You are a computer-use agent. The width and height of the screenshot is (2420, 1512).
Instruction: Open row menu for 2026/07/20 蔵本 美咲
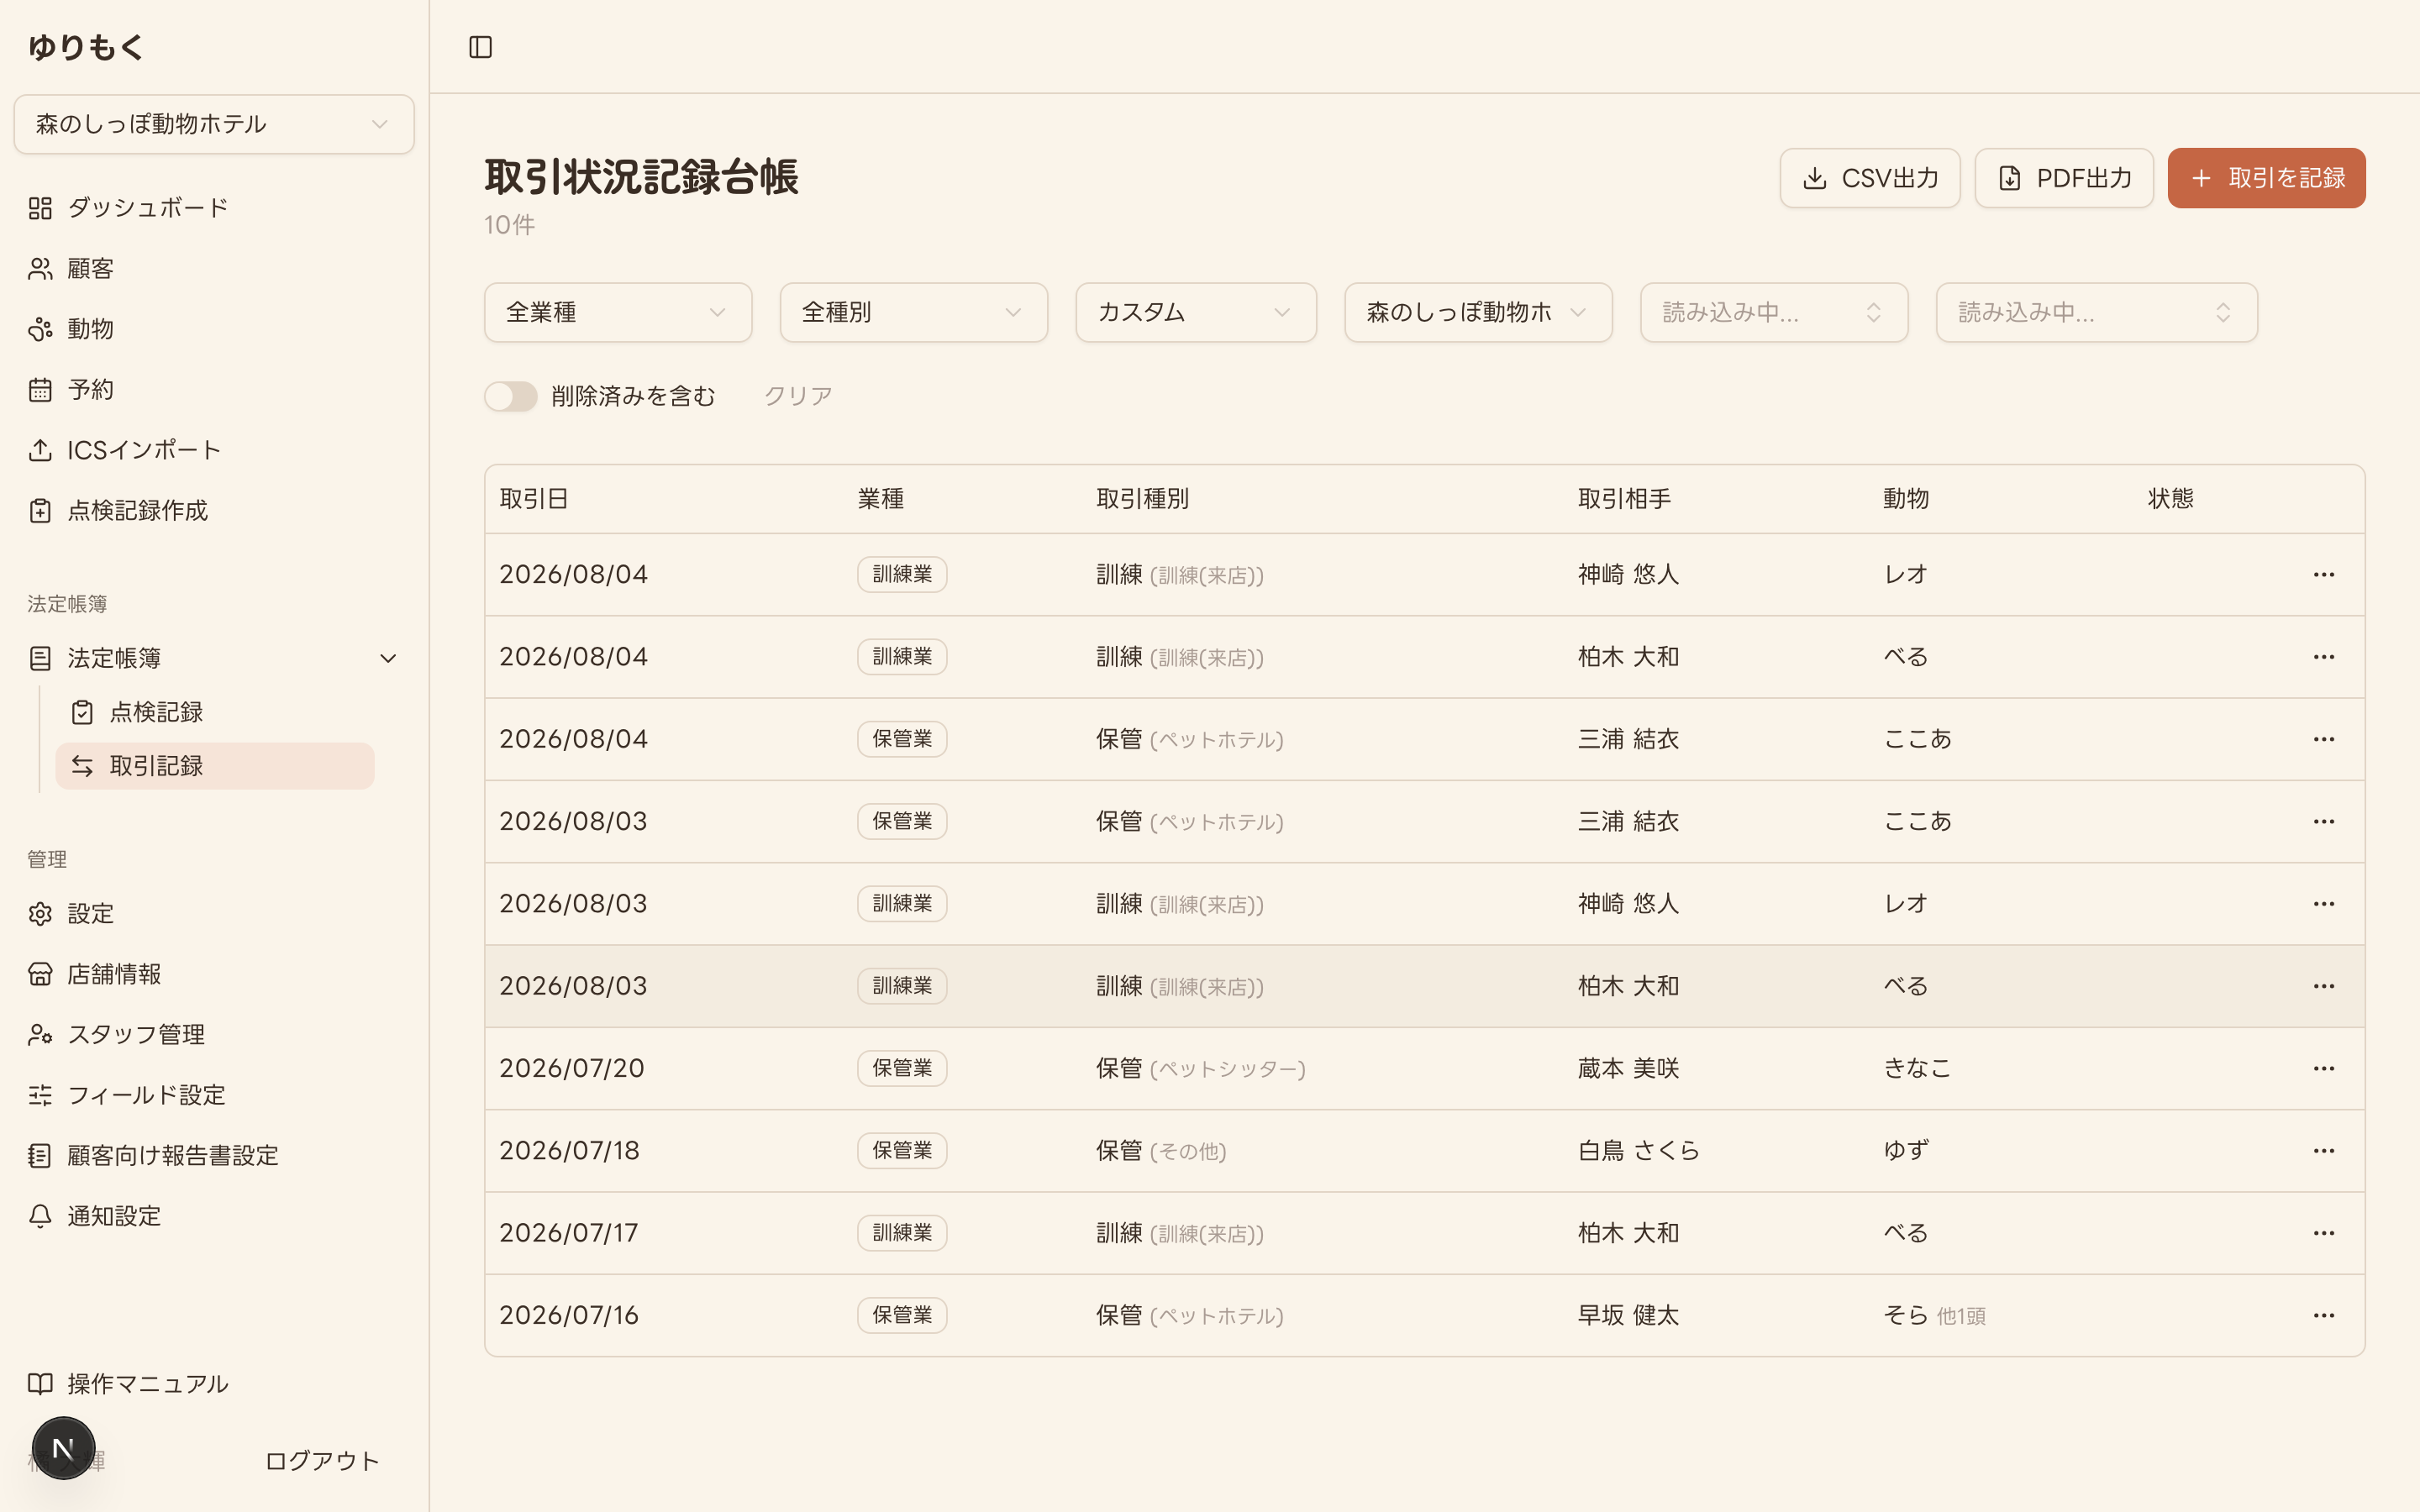[x=2323, y=1069]
